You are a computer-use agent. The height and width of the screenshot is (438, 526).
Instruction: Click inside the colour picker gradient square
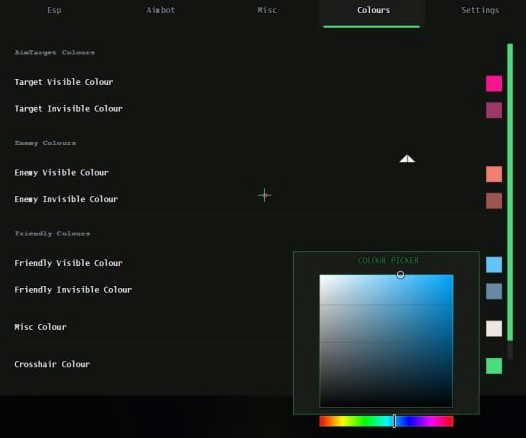[386, 341]
